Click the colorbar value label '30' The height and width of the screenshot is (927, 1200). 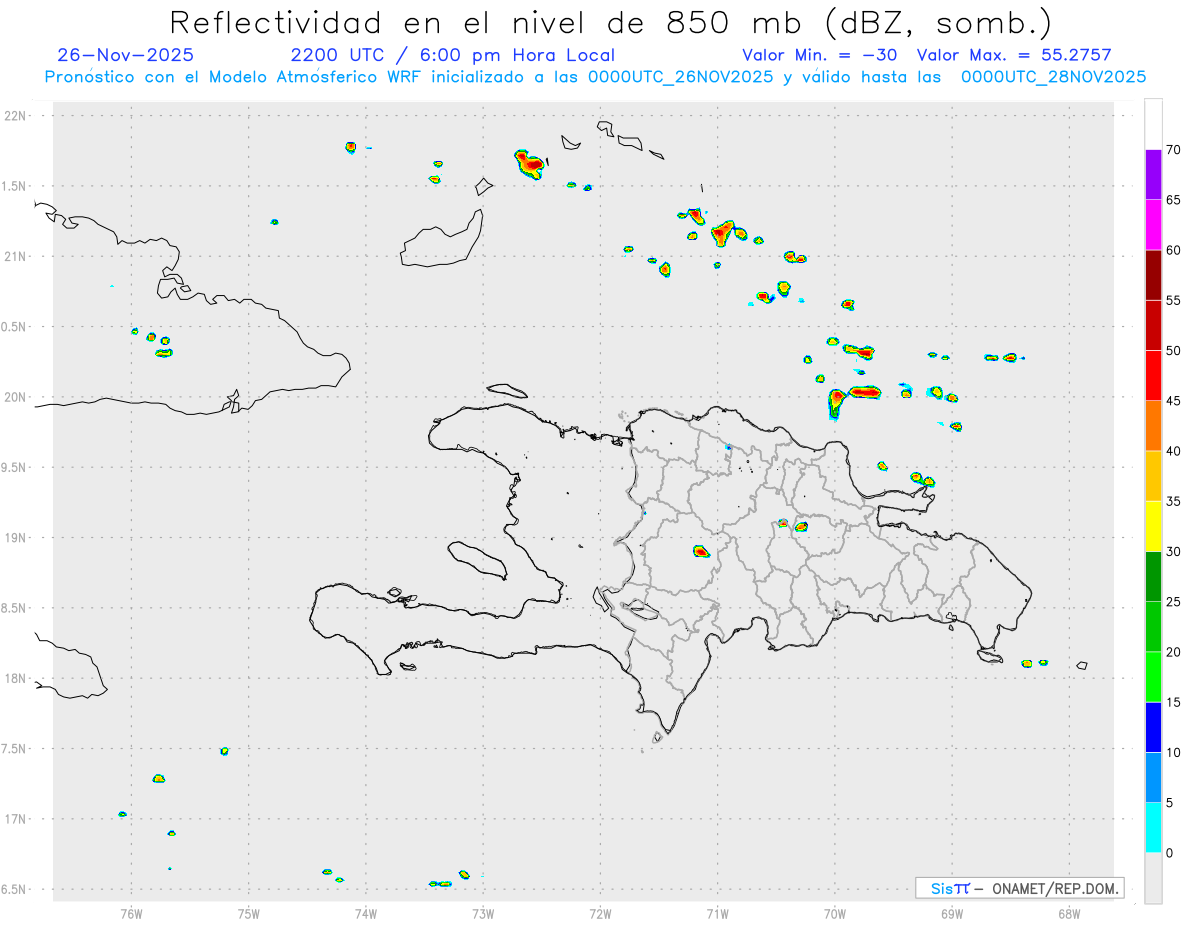[1173, 552]
